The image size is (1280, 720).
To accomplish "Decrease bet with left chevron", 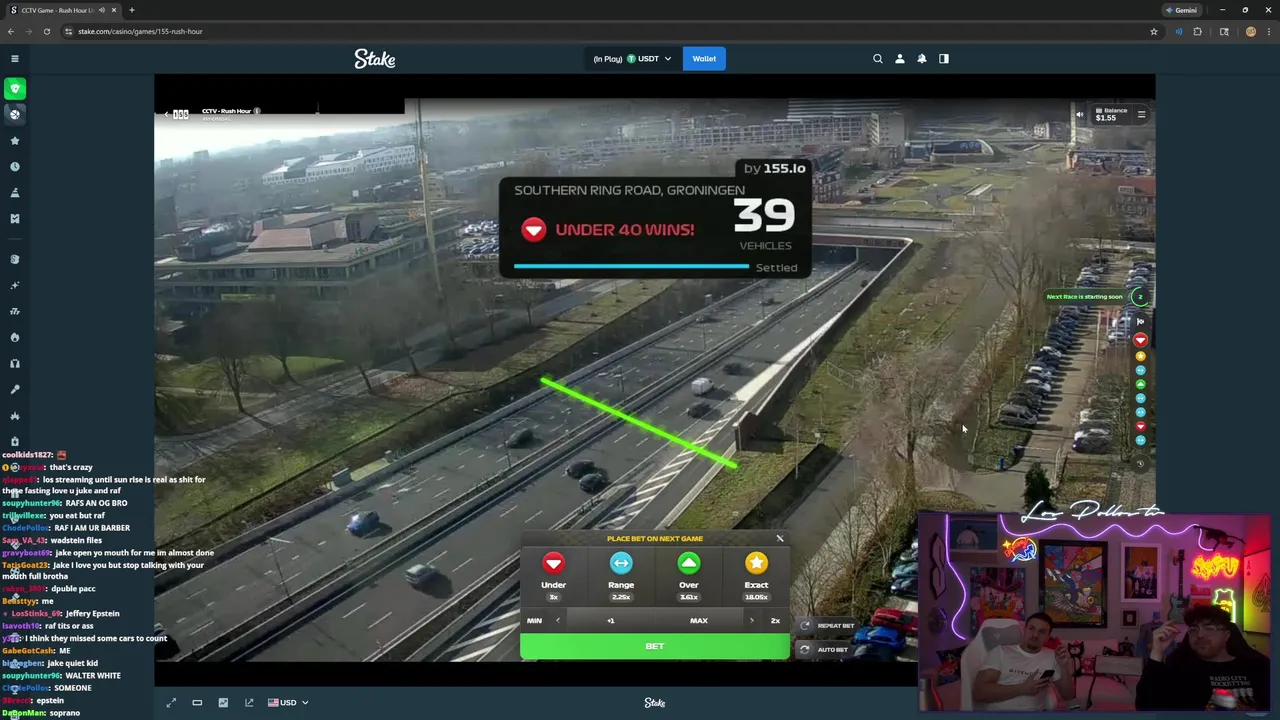I will click(558, 621).
